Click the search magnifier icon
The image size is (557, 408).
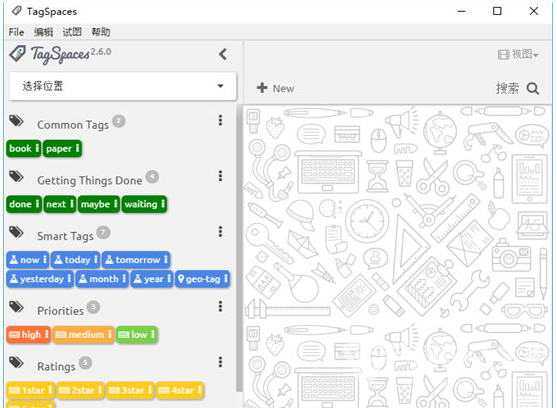(x=533, y=88)
